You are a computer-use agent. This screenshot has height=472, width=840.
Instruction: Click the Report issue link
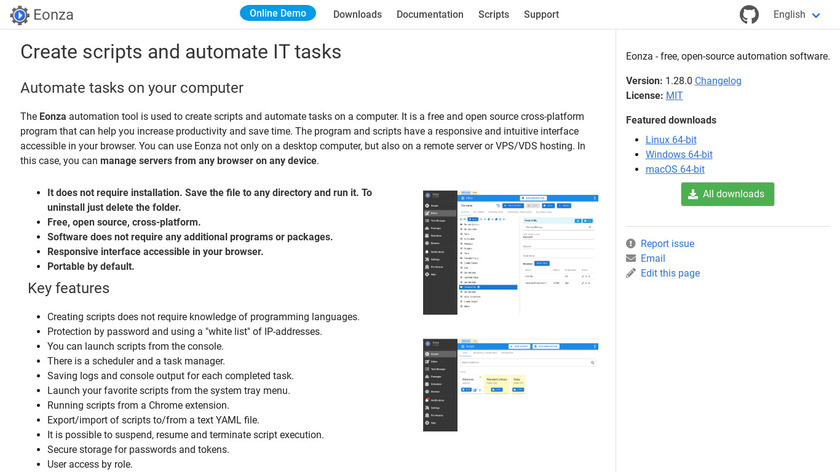click(667, 244)
